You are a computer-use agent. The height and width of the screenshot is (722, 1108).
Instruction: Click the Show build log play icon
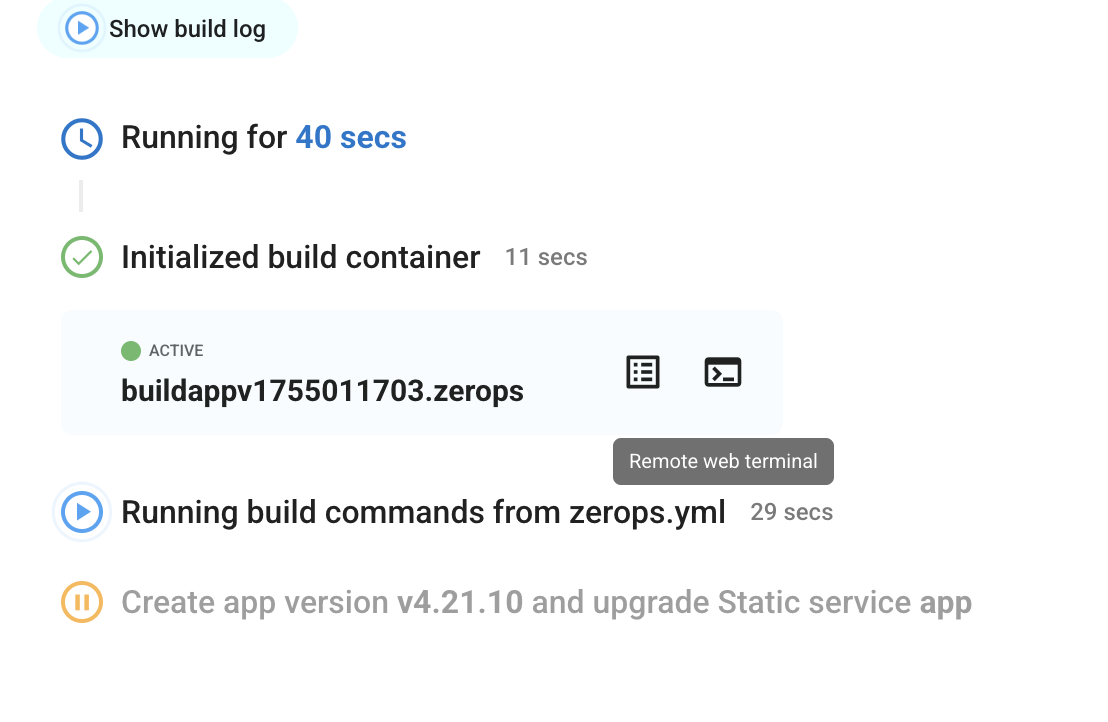point(81,28)
